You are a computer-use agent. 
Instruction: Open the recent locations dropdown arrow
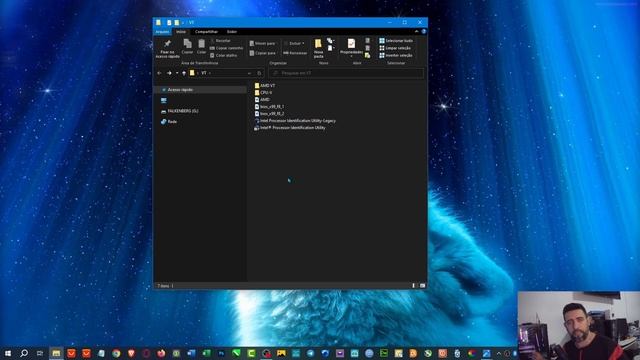tap(177, 73)
